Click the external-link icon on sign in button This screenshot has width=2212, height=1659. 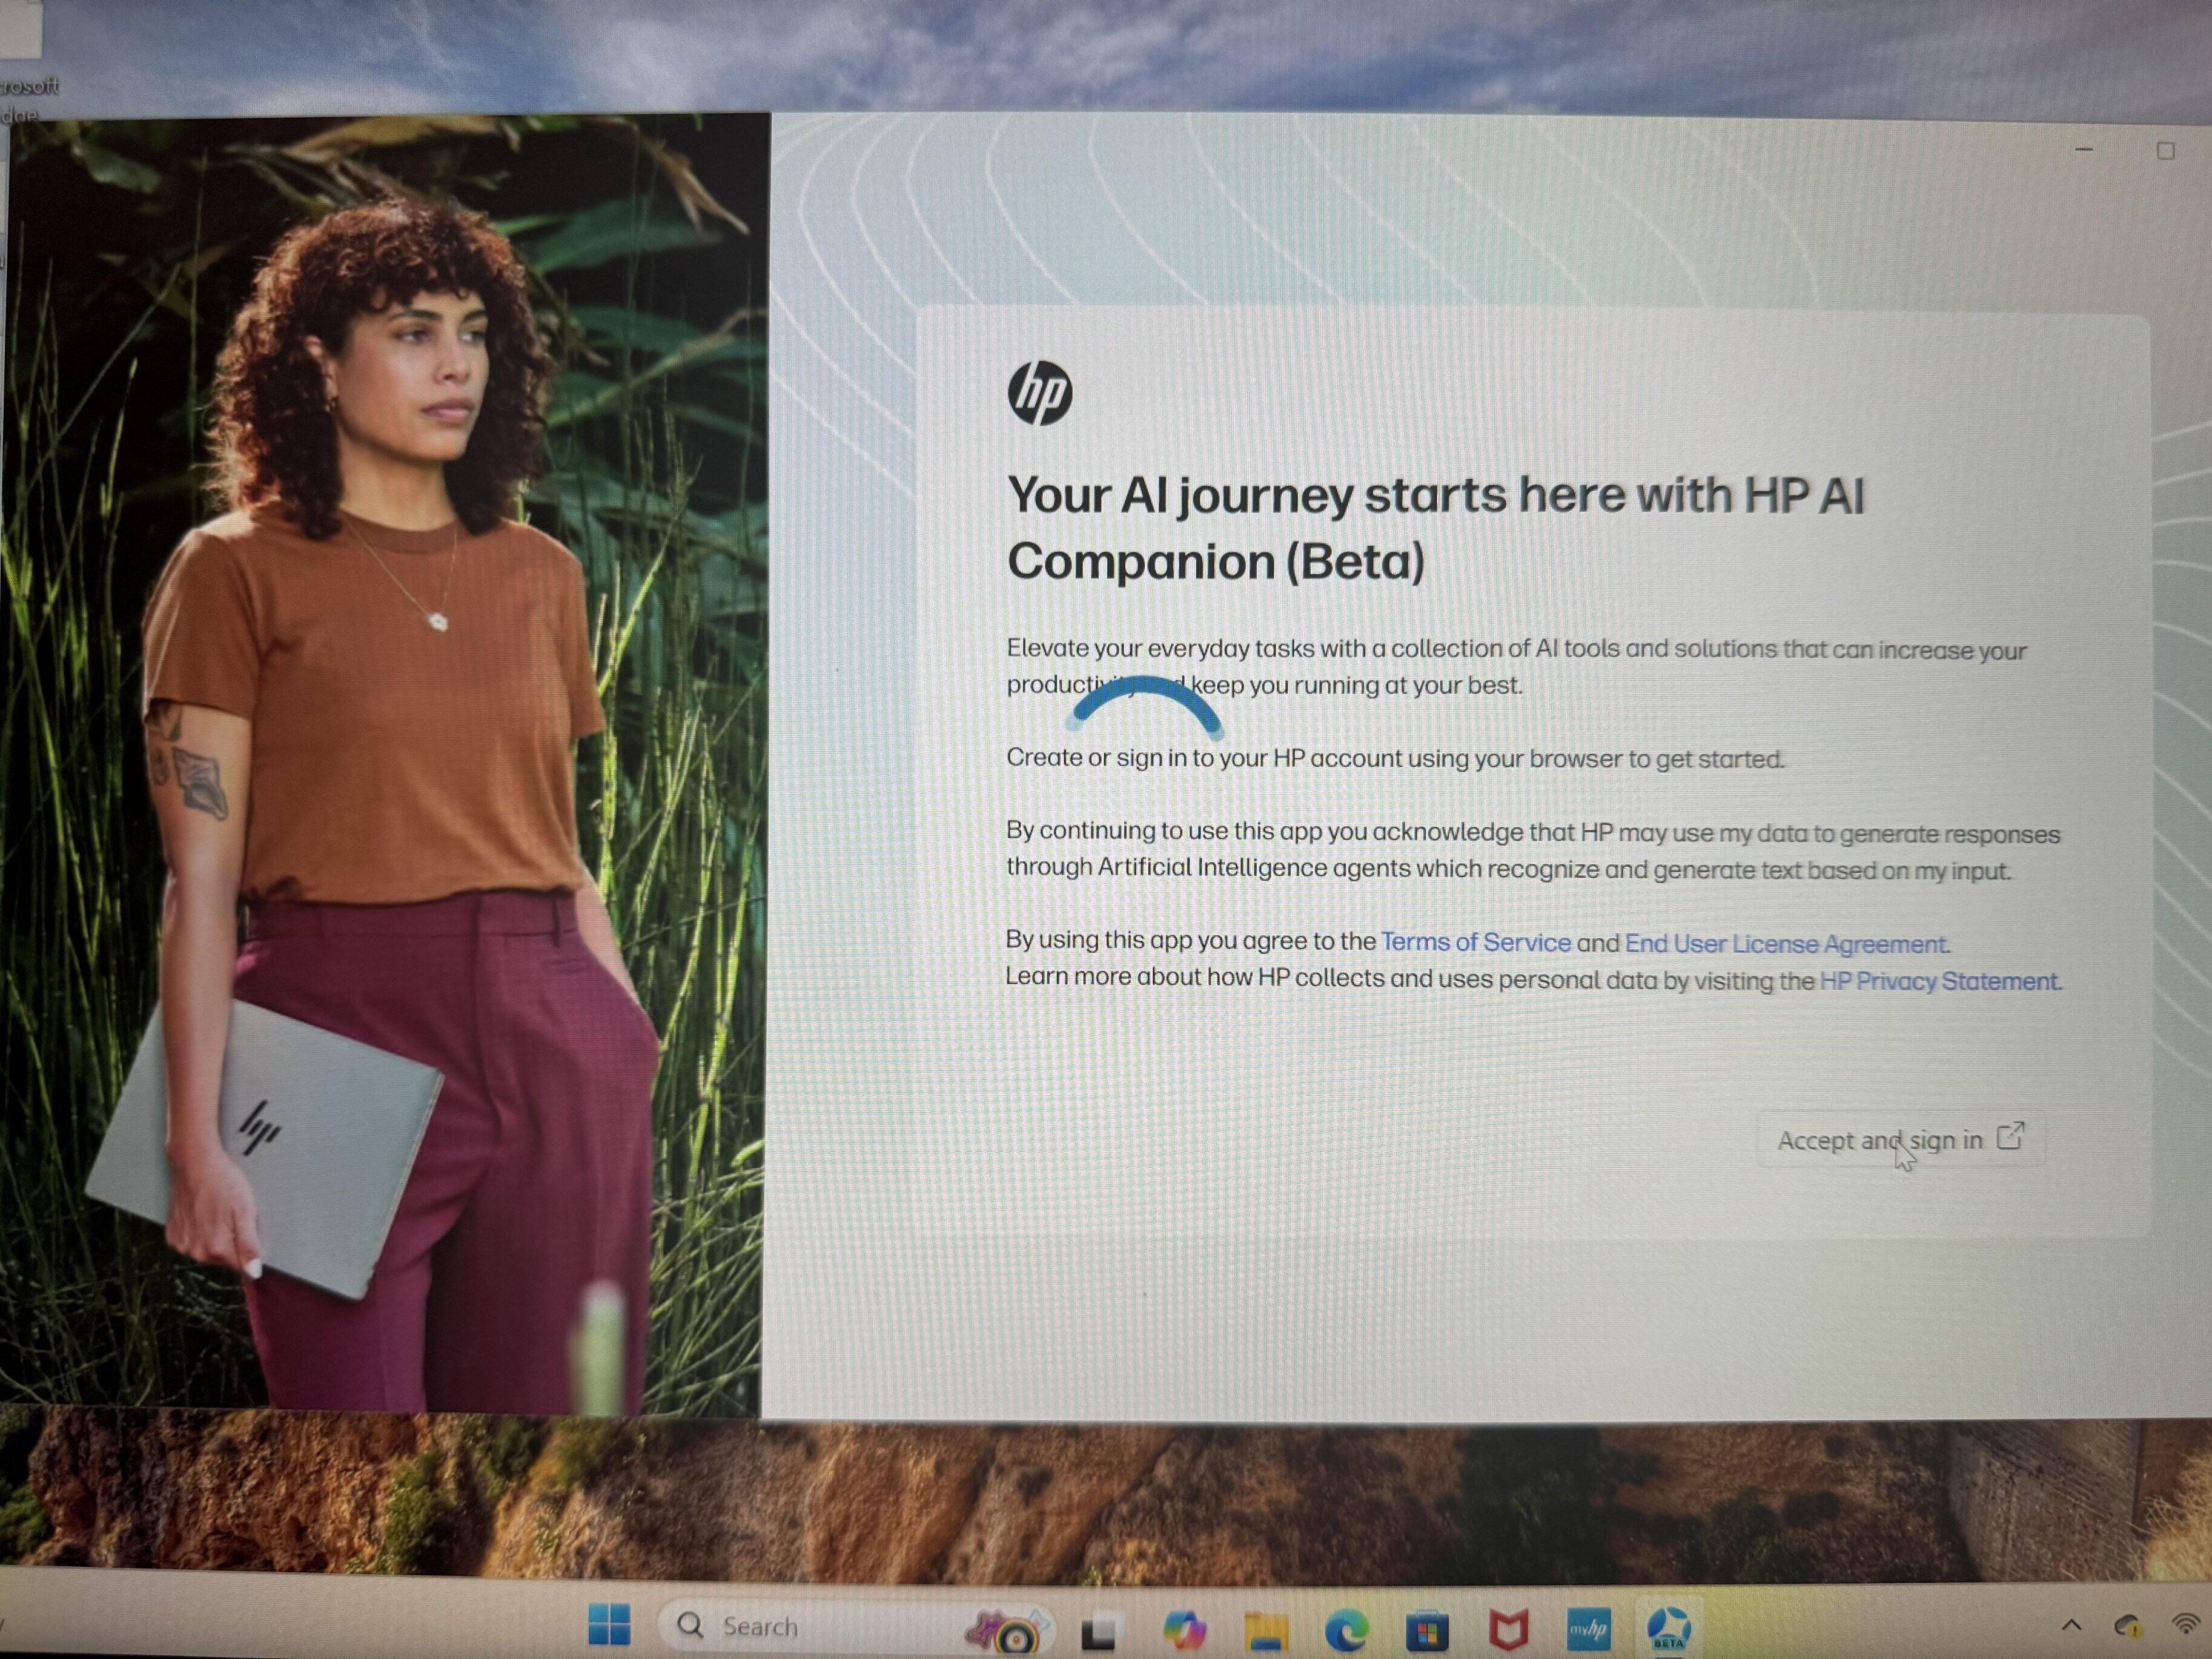tap(2010, 1136)
